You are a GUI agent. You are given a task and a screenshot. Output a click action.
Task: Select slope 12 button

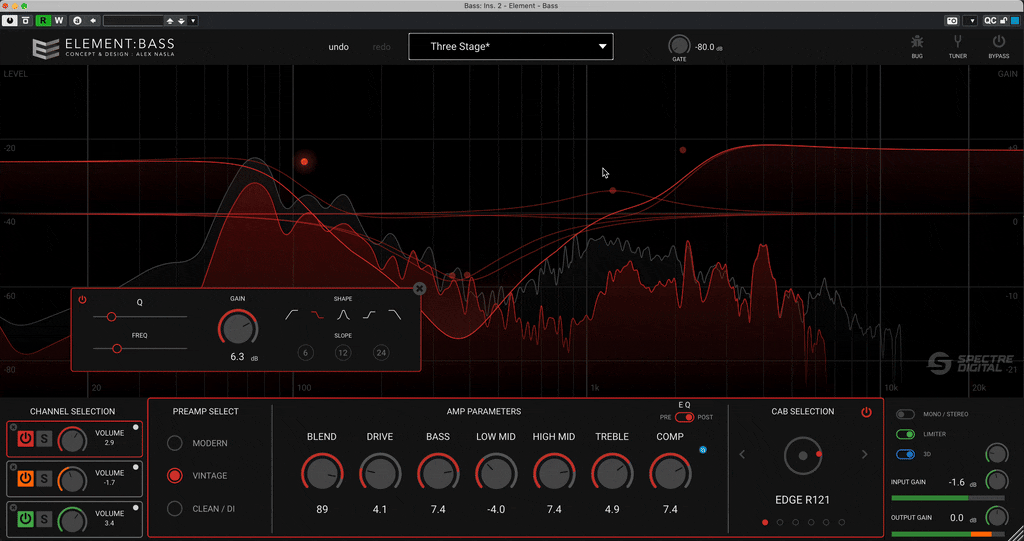(x=343, y=353)
